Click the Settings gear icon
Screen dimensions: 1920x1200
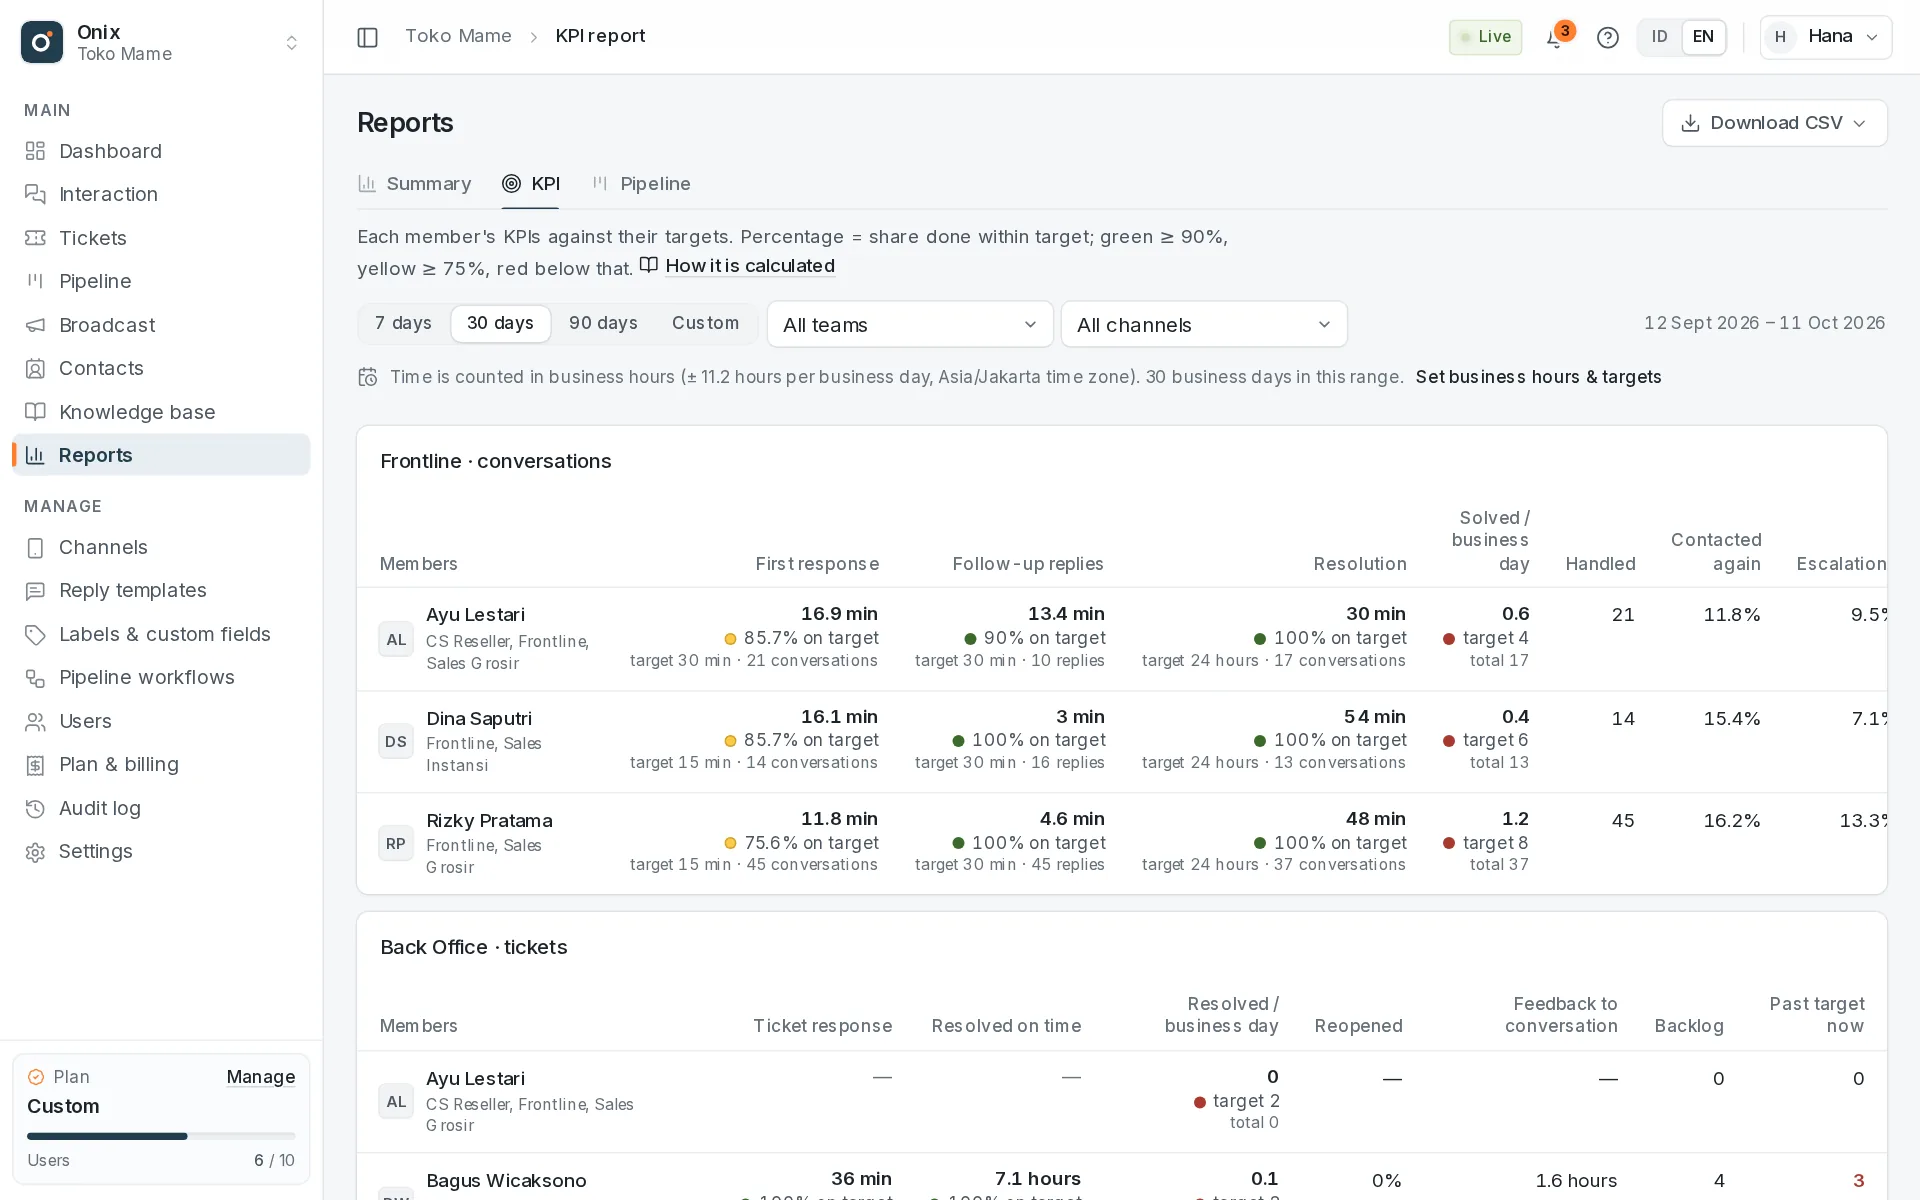tap(36, 852)
